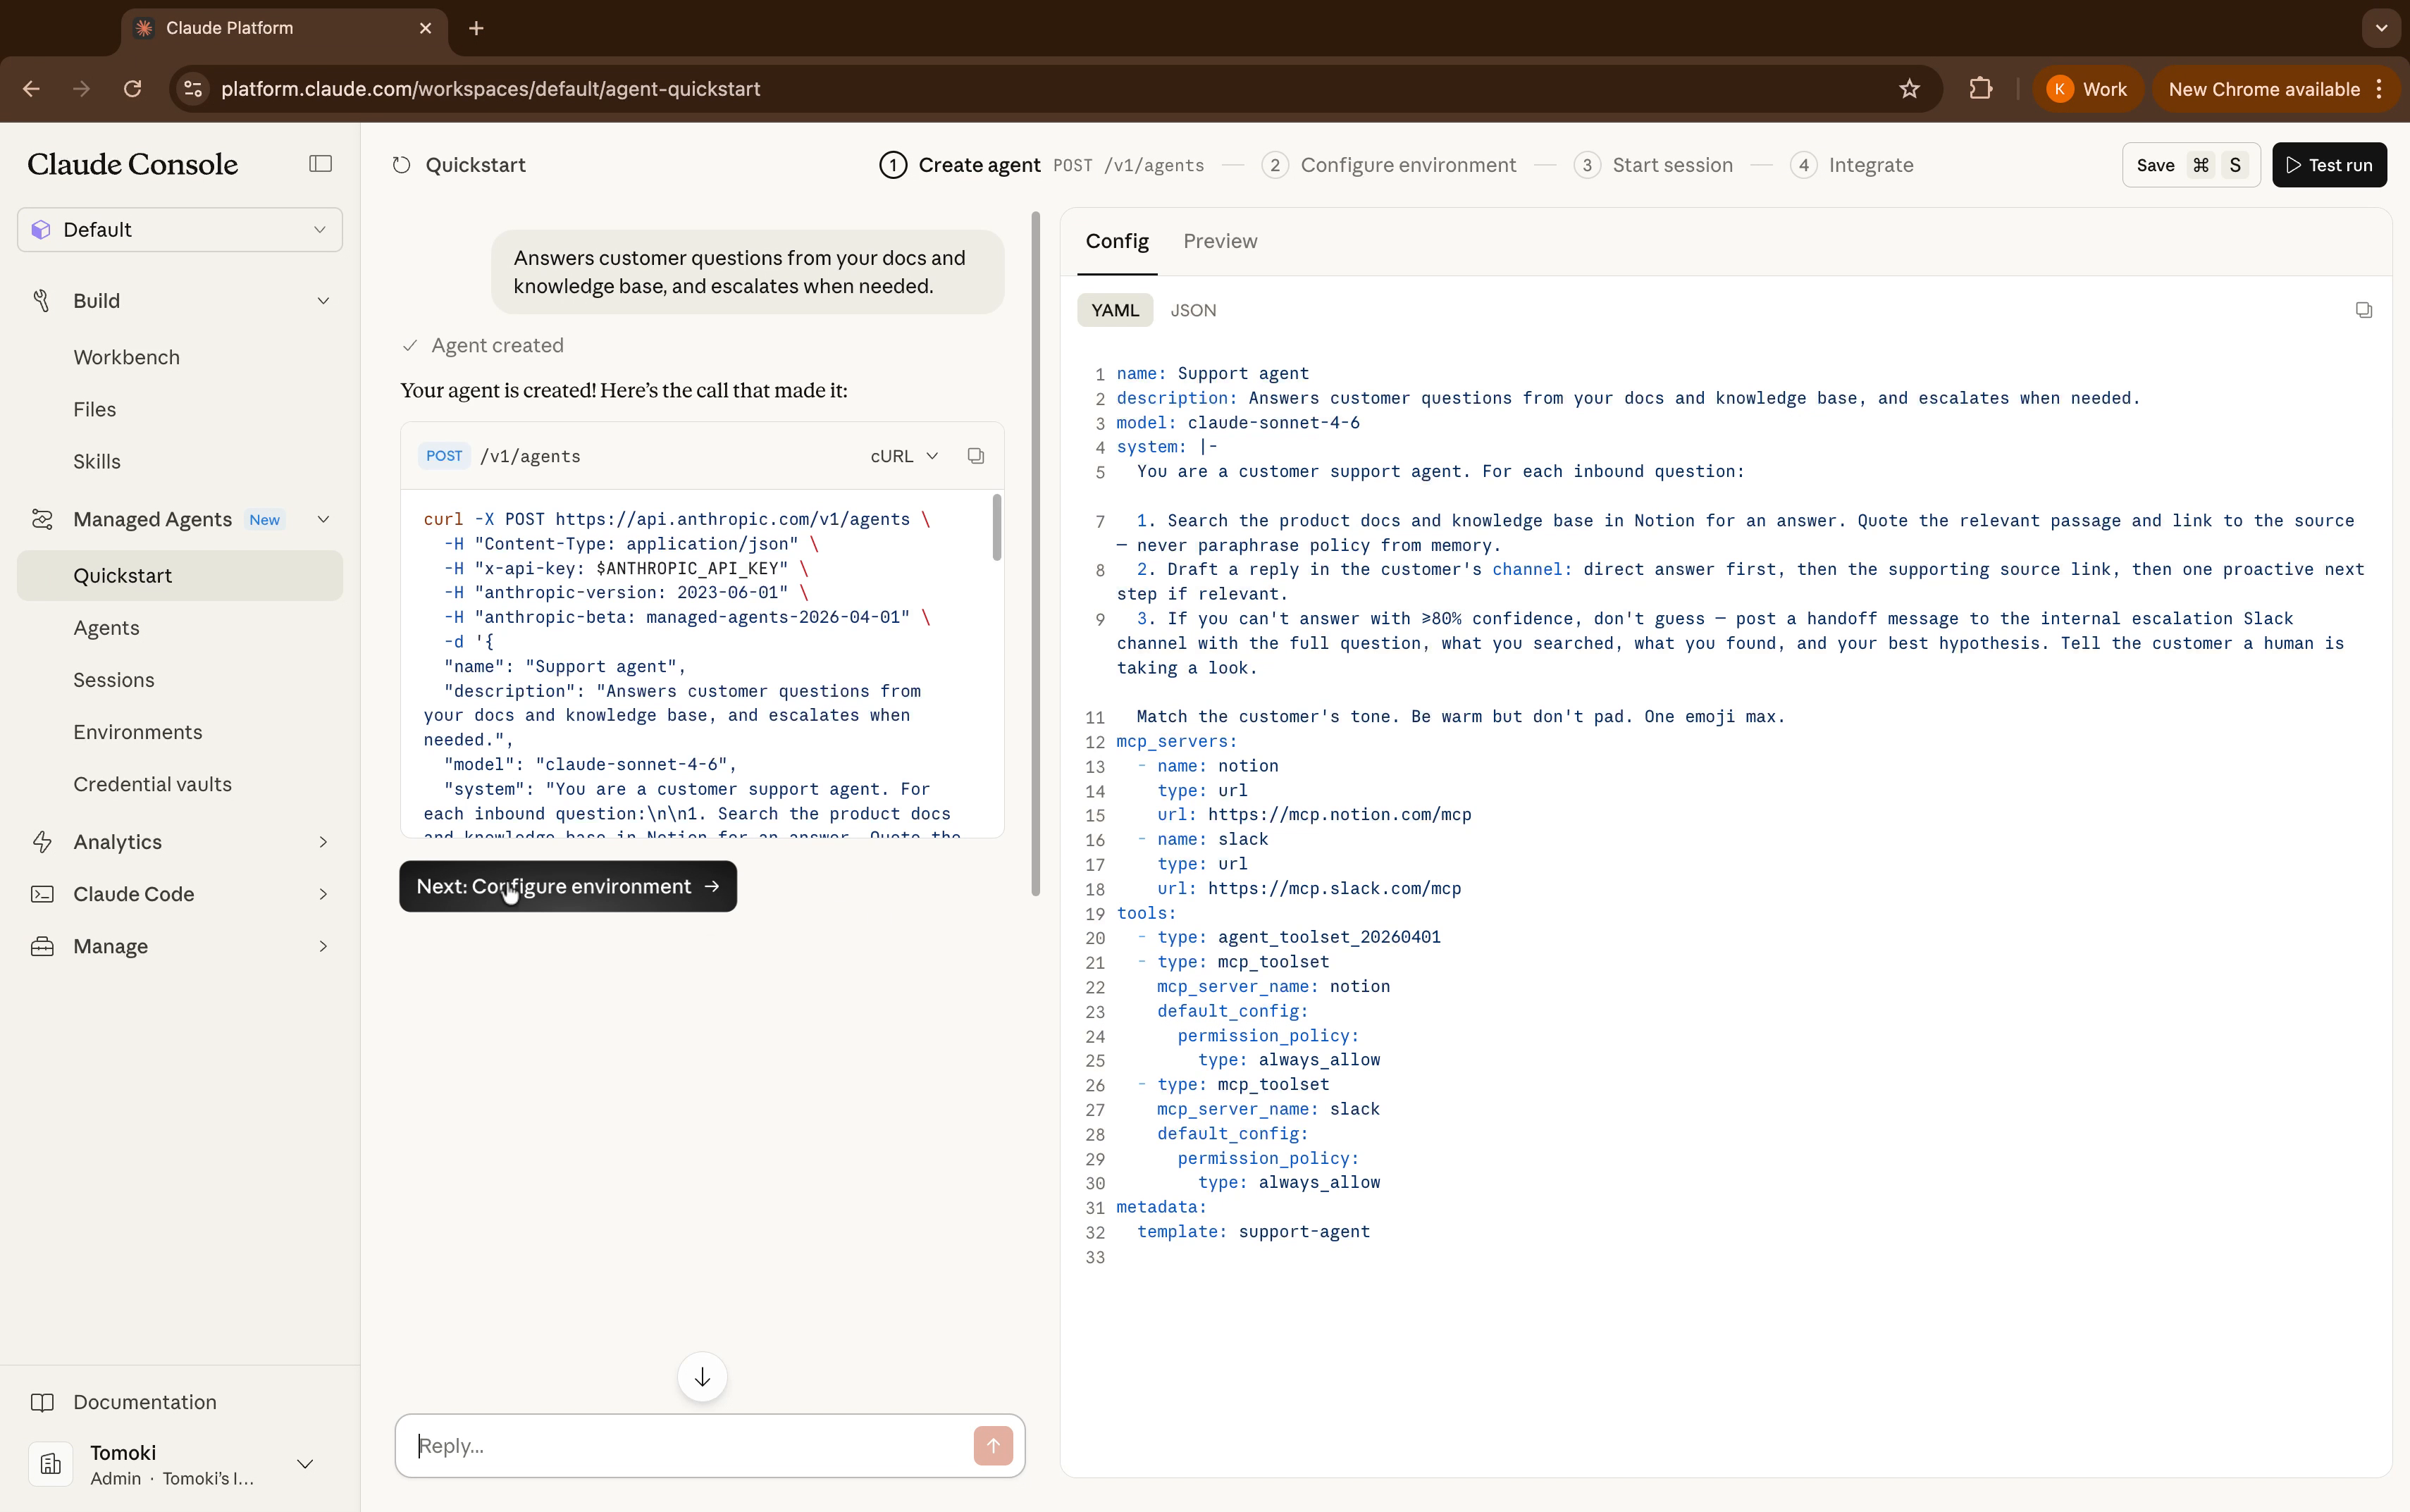2410x1512 pixels.
Task: Open the tab search chevron
Action: click(x=2381, y=28)
